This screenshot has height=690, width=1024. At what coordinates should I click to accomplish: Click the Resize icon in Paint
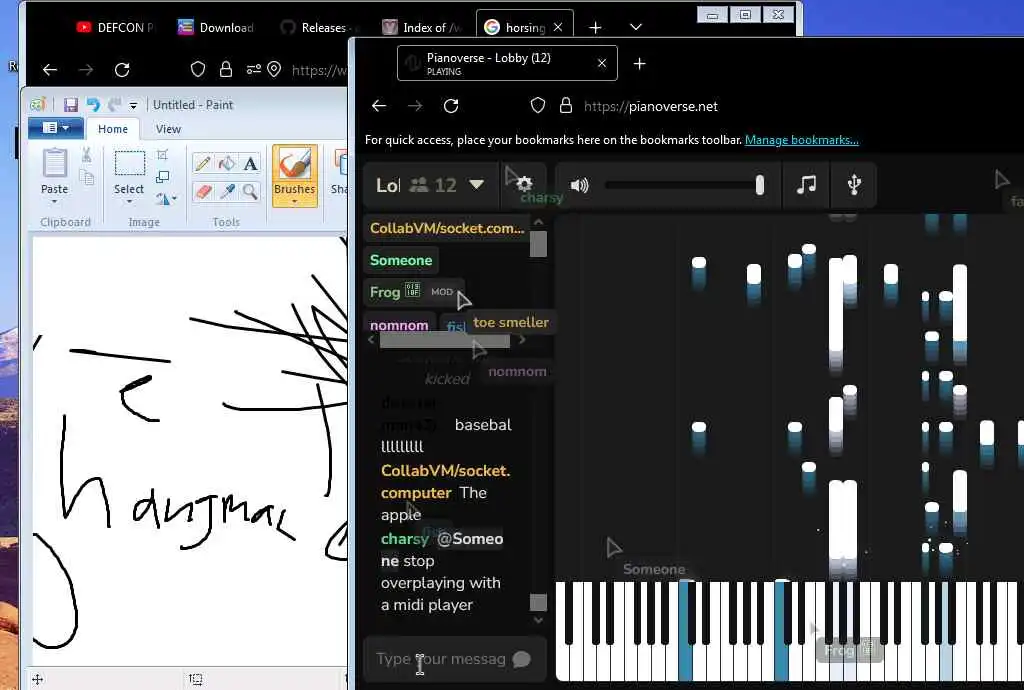click(x=163, y=177)
